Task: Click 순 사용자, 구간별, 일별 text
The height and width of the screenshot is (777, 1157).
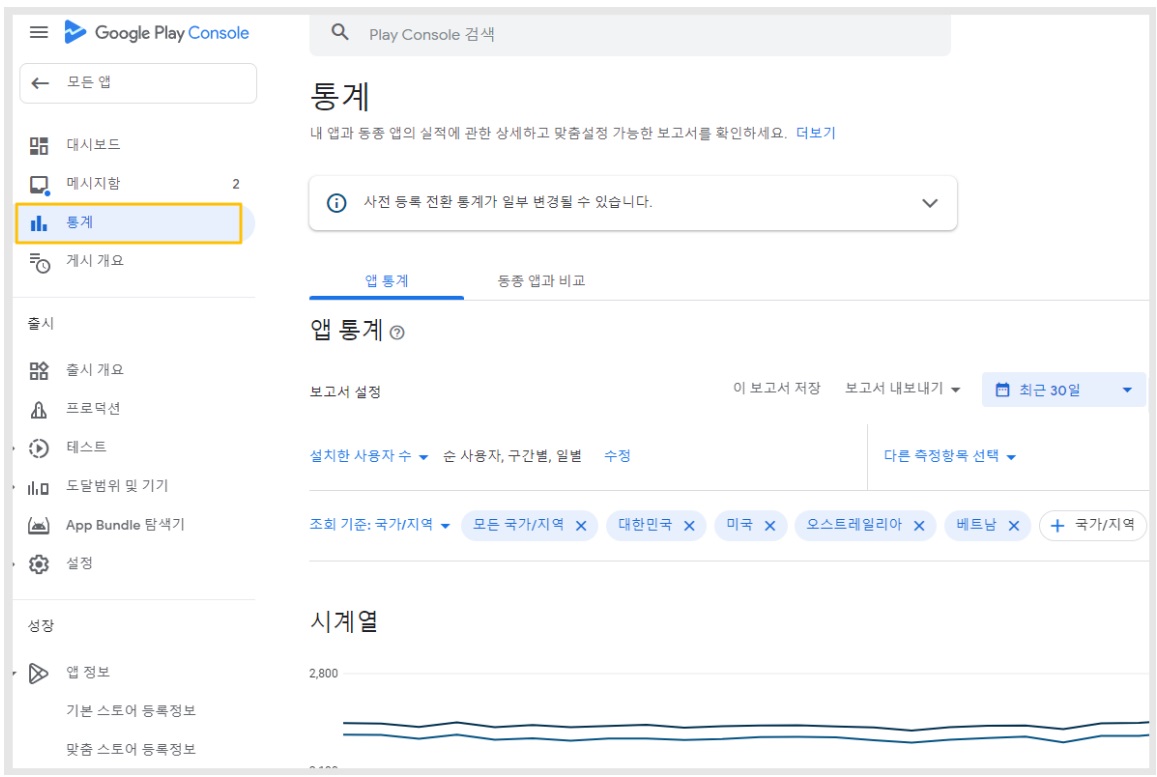Action: 512,457
